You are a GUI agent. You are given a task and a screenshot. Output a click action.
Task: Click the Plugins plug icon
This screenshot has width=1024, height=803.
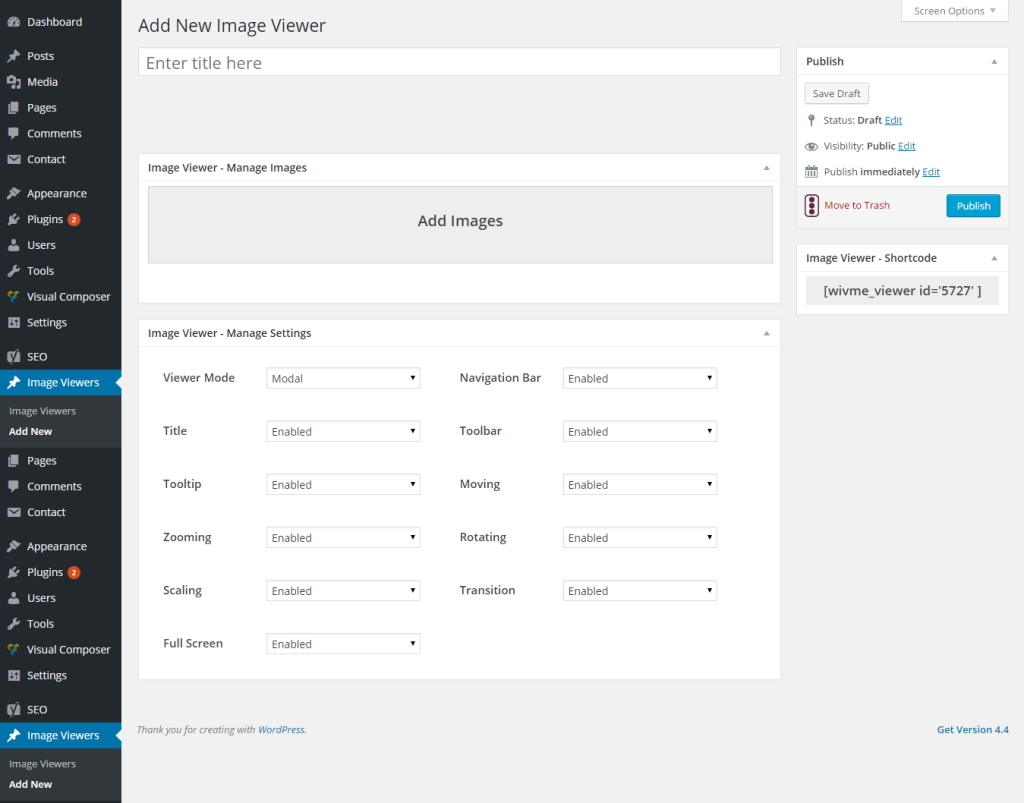14,218
